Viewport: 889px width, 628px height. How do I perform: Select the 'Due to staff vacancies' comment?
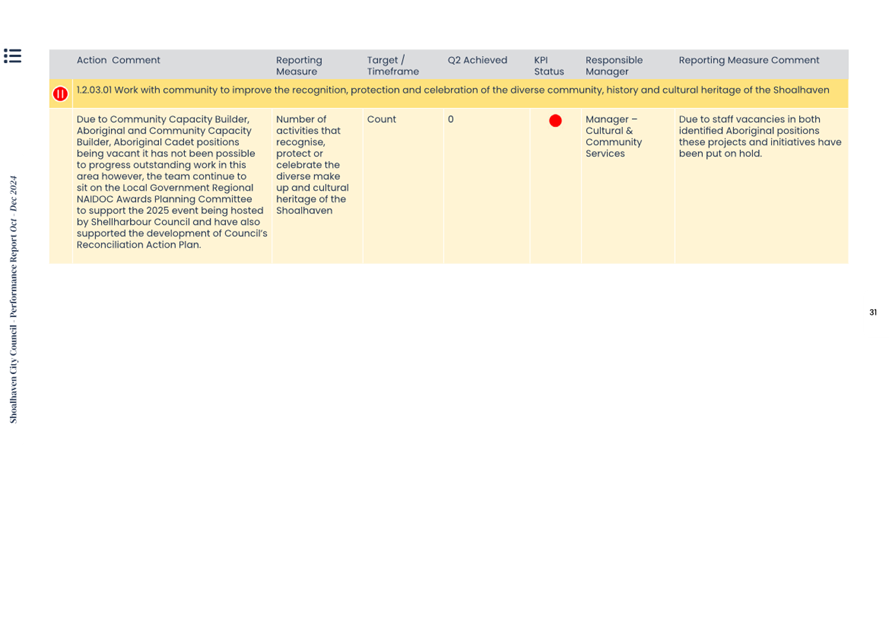[759, 136]
